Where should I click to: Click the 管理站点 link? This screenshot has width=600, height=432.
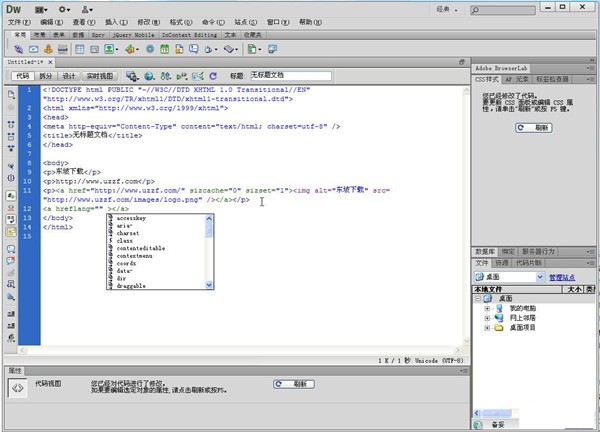(562, 277)
